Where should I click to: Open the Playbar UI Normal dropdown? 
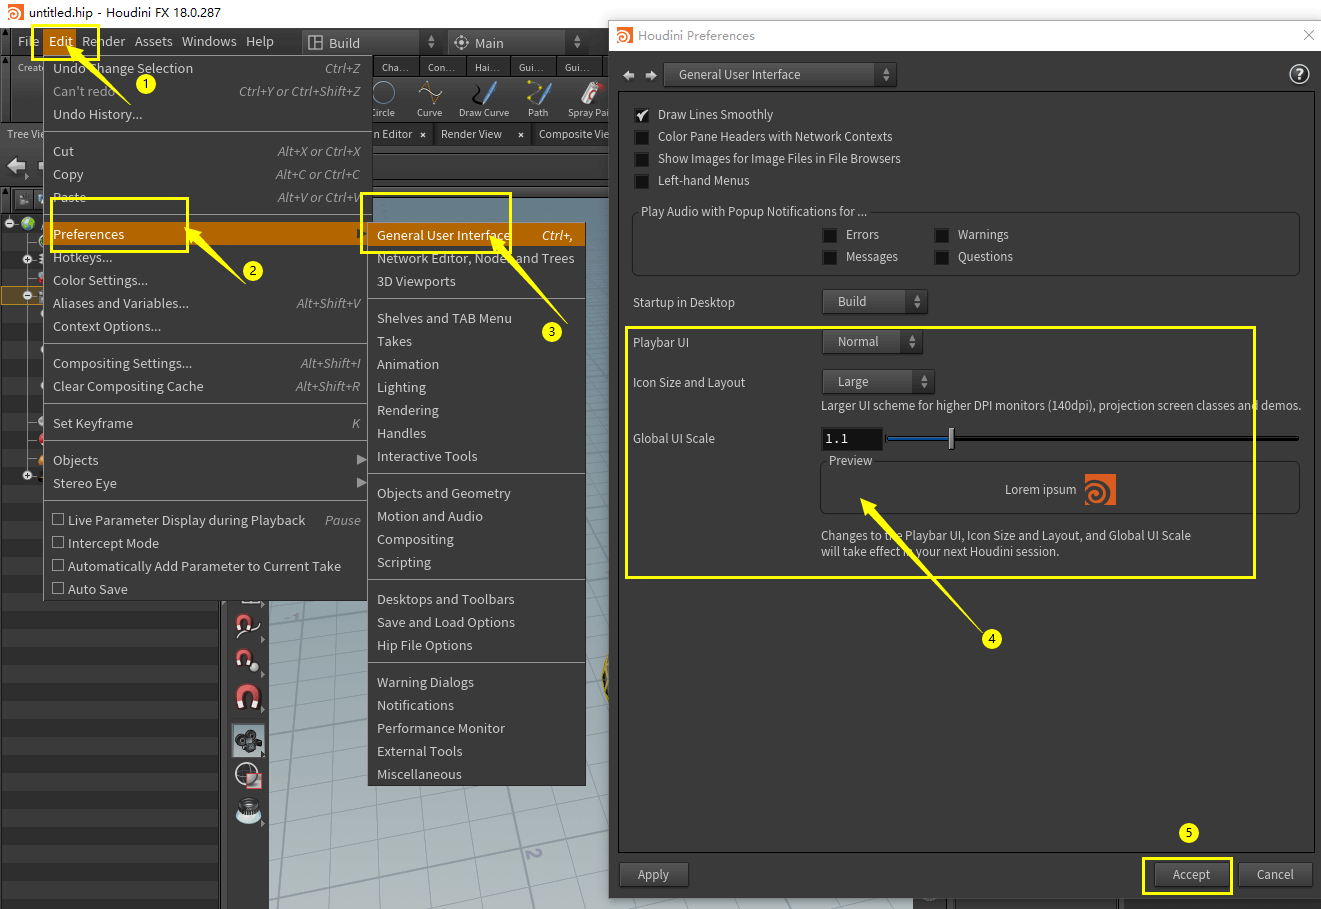tap(872, 342)
